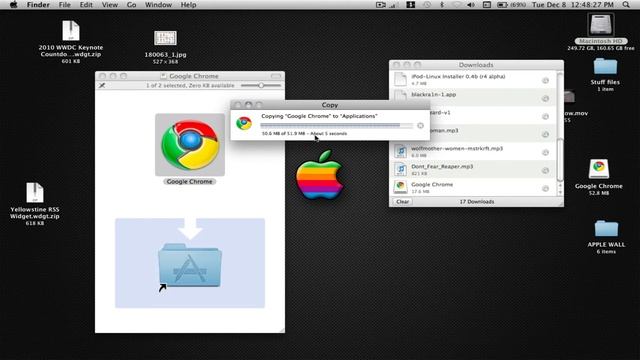Select Google Chrome 17.6 MB download entry

[473, 187]
